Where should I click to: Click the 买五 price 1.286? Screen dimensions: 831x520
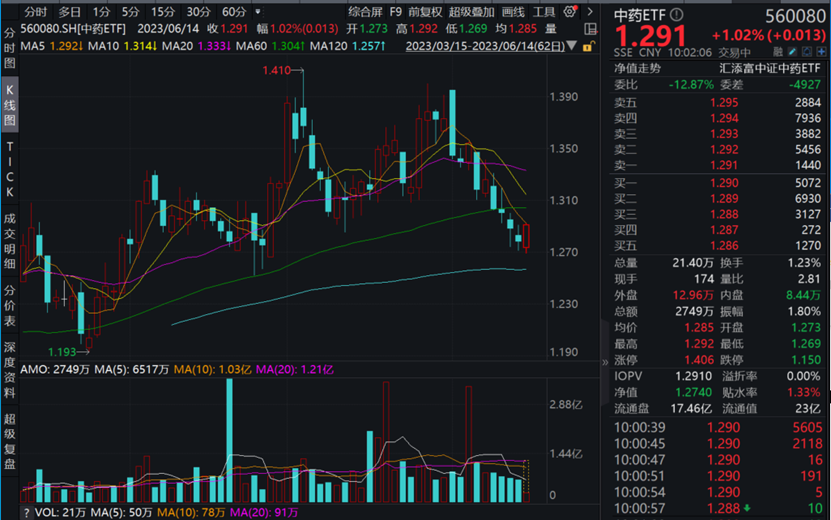coord(724,245)
